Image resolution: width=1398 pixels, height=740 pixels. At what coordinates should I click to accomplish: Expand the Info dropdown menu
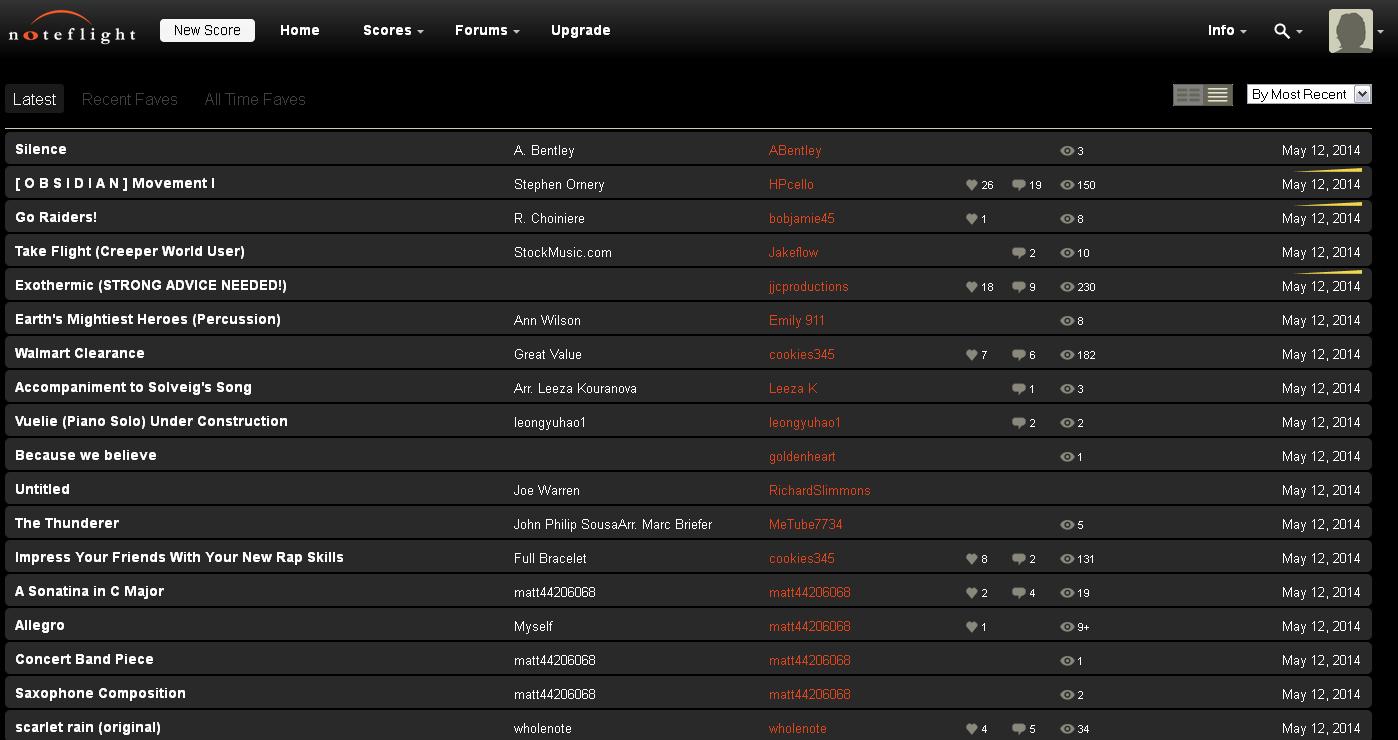click(x=1227, y=31)
